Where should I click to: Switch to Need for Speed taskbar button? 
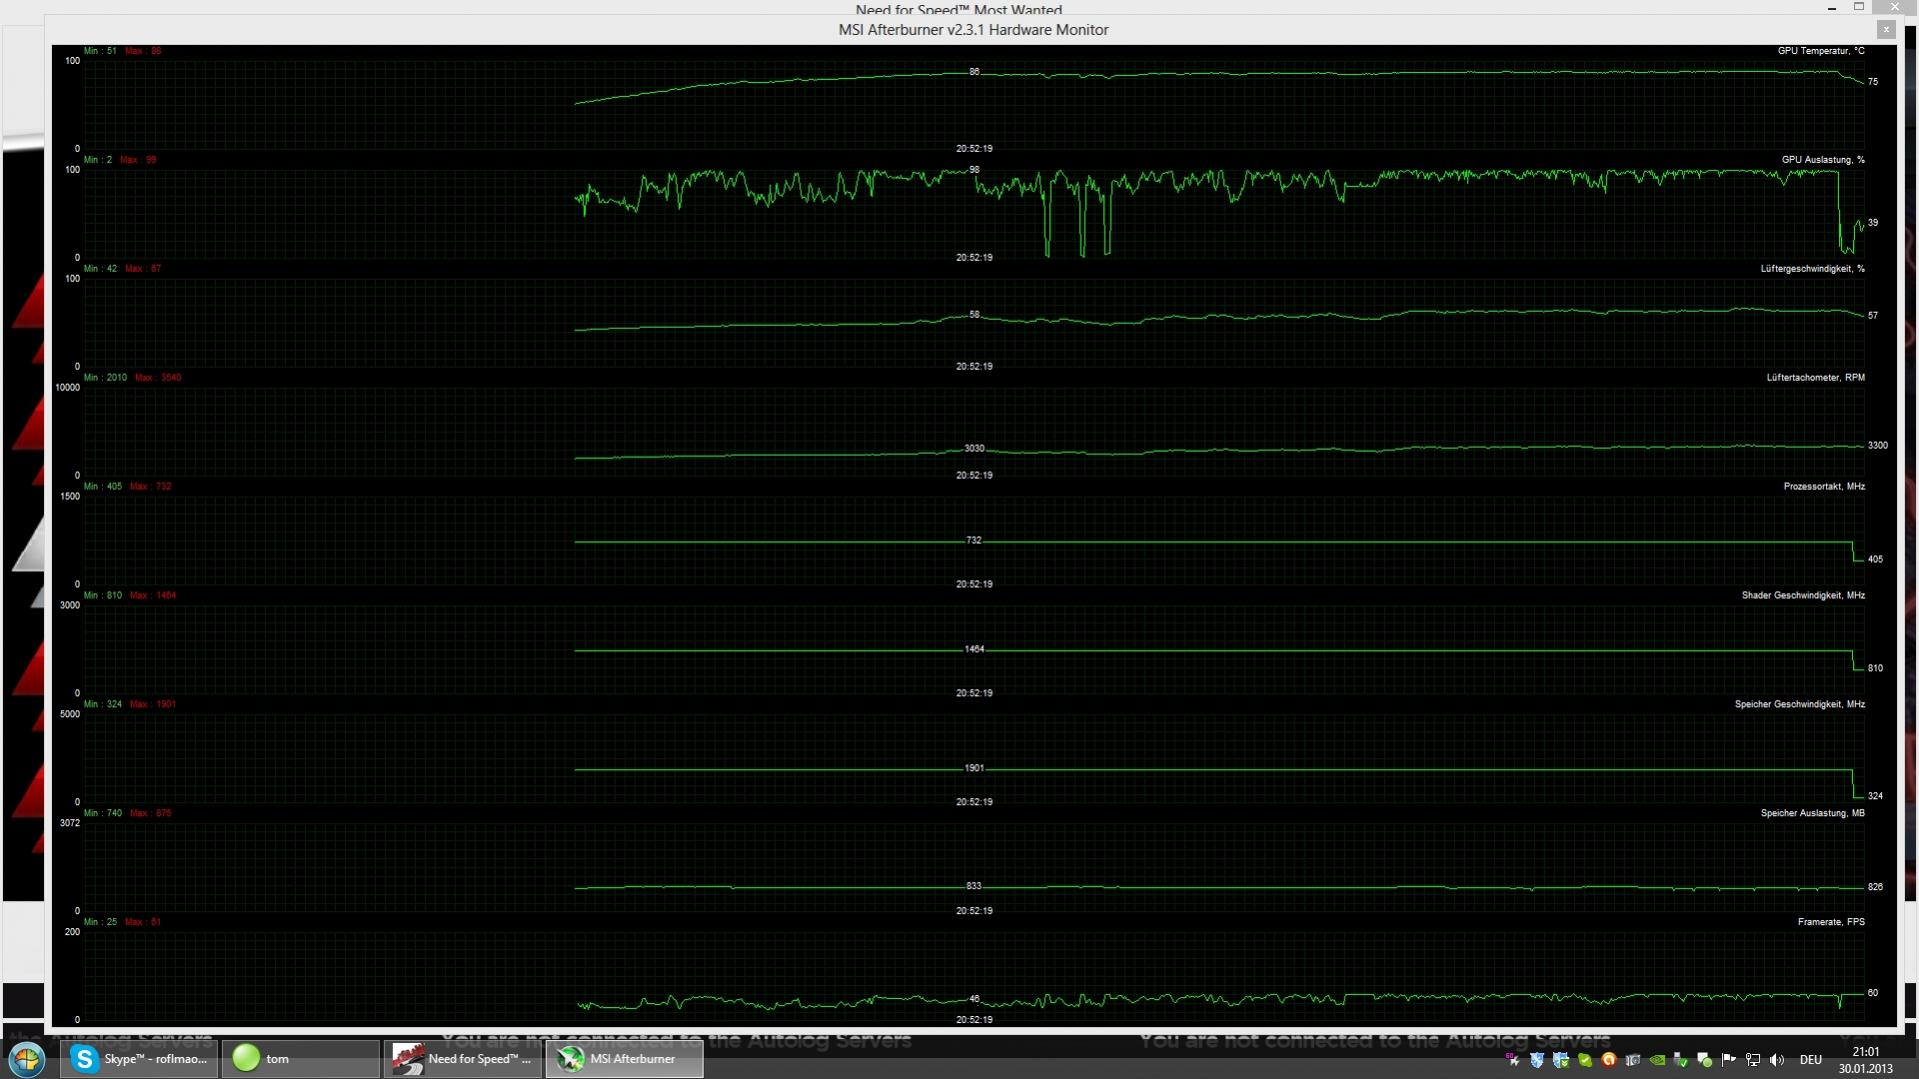pyautogui.click(x=462, y=1059)
